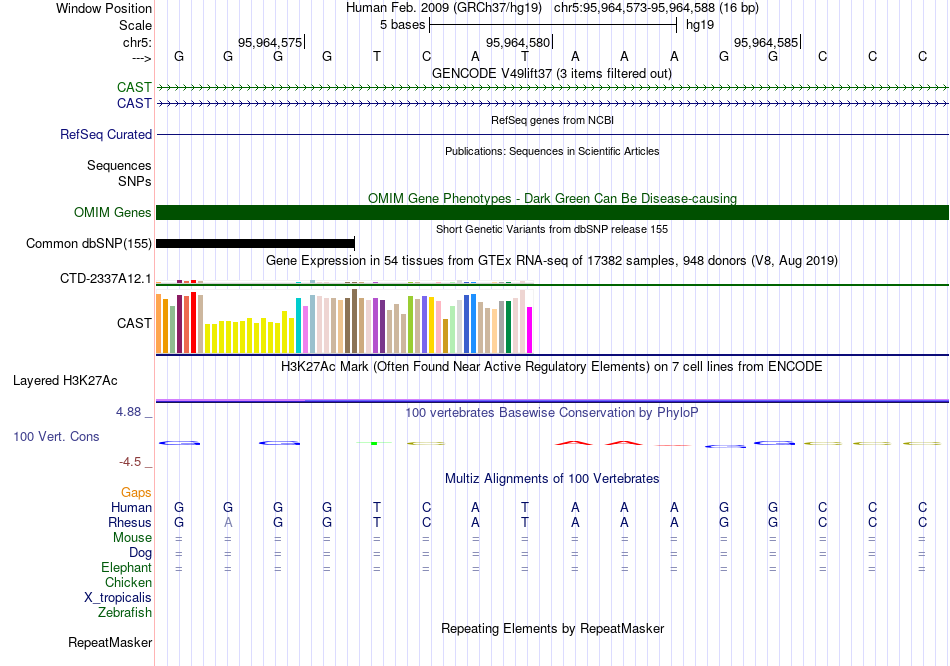The image size is (950, 666).
Task: Open 100 vertebrates Basewise Conservation by PhyloP title
Action: point(552,413)
